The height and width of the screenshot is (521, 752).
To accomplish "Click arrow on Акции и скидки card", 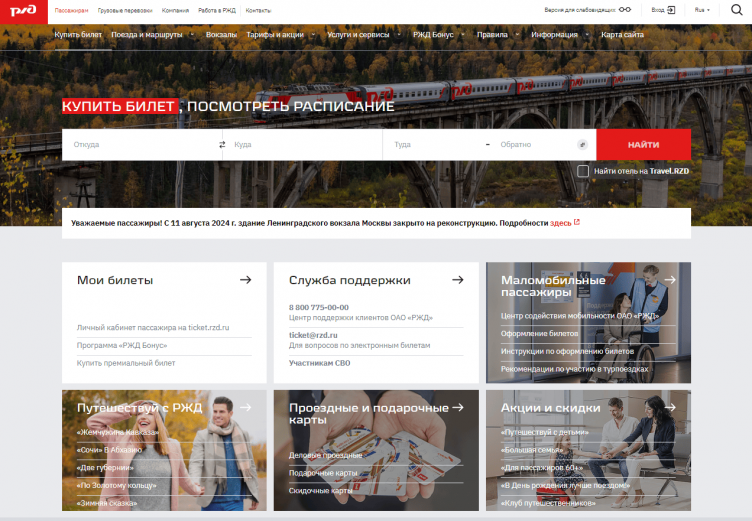I will (x=670, y=407).
